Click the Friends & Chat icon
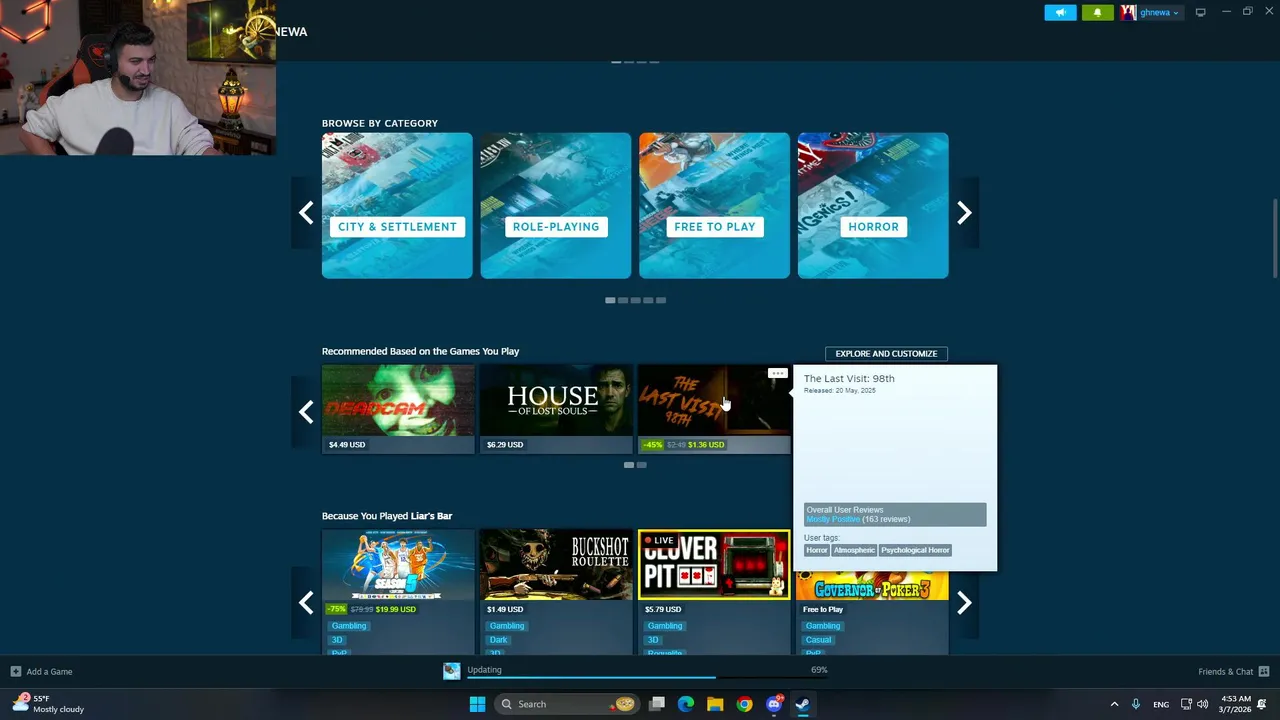 1264,671
